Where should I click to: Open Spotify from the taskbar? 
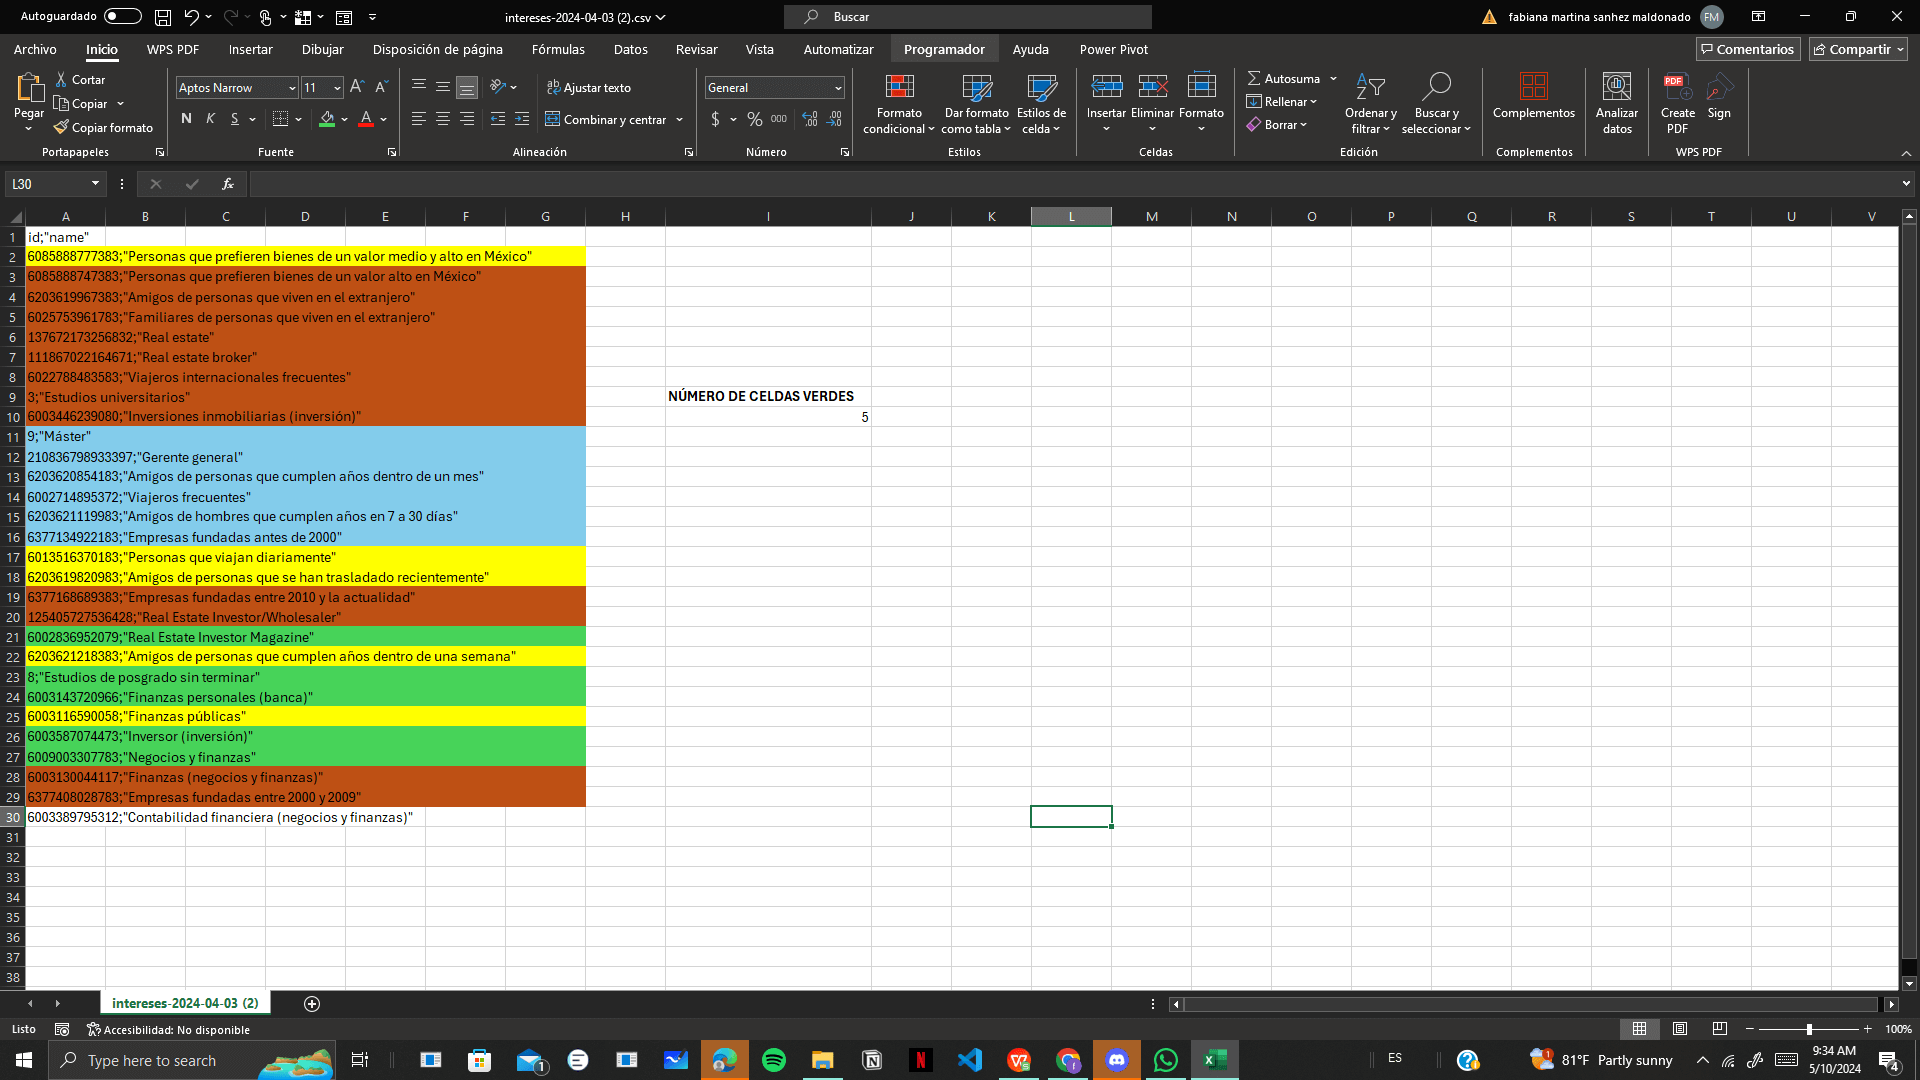coord(773,1060)
